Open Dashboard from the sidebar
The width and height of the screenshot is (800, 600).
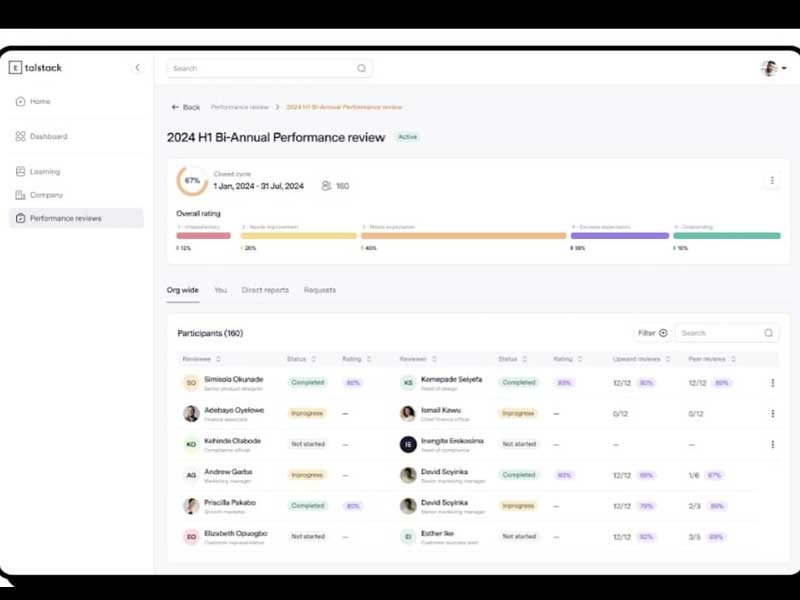48,137
